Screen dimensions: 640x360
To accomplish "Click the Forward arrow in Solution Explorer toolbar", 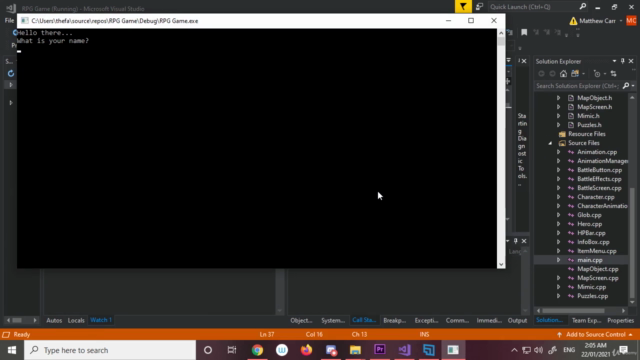I will [x=552, y=74].
